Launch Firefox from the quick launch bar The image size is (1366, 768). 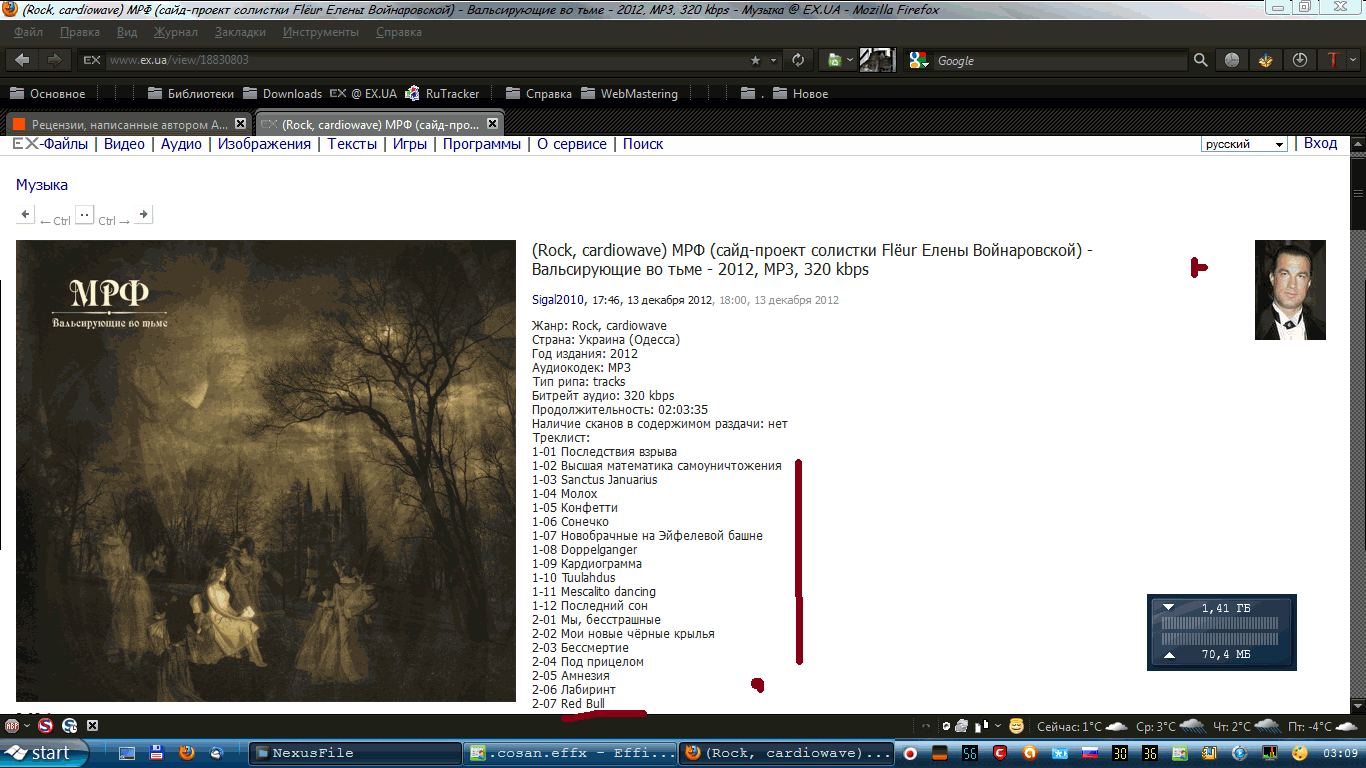tap(186, 752)
